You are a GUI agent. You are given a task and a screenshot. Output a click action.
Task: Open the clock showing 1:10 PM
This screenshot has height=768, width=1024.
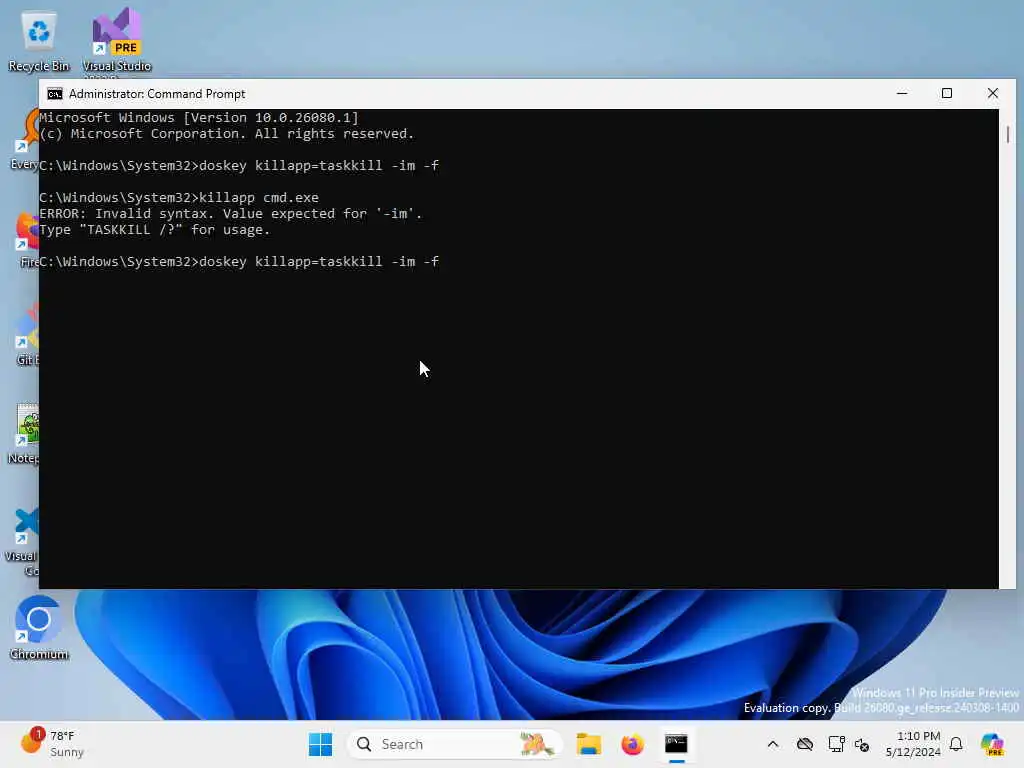click(x=913, y=744)
